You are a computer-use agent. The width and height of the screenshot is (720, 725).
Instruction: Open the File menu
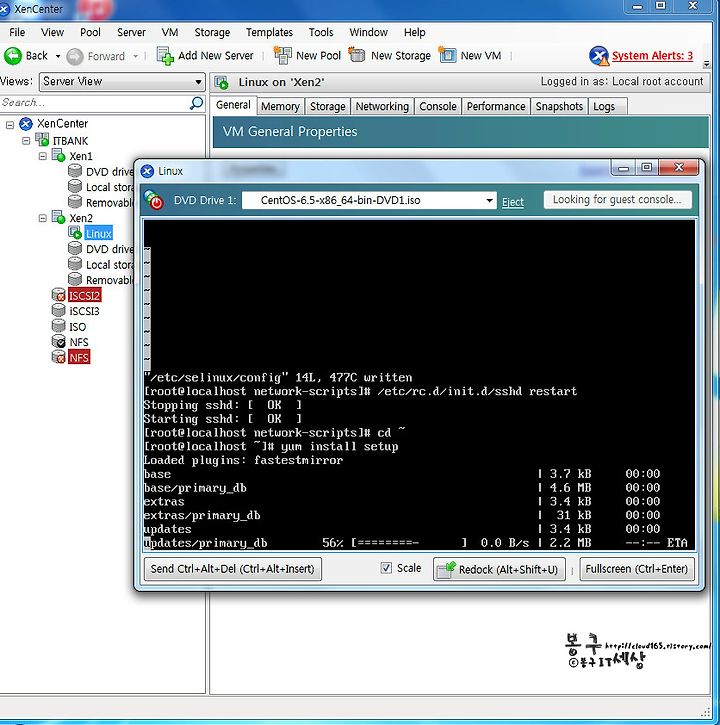pos(17,32)
